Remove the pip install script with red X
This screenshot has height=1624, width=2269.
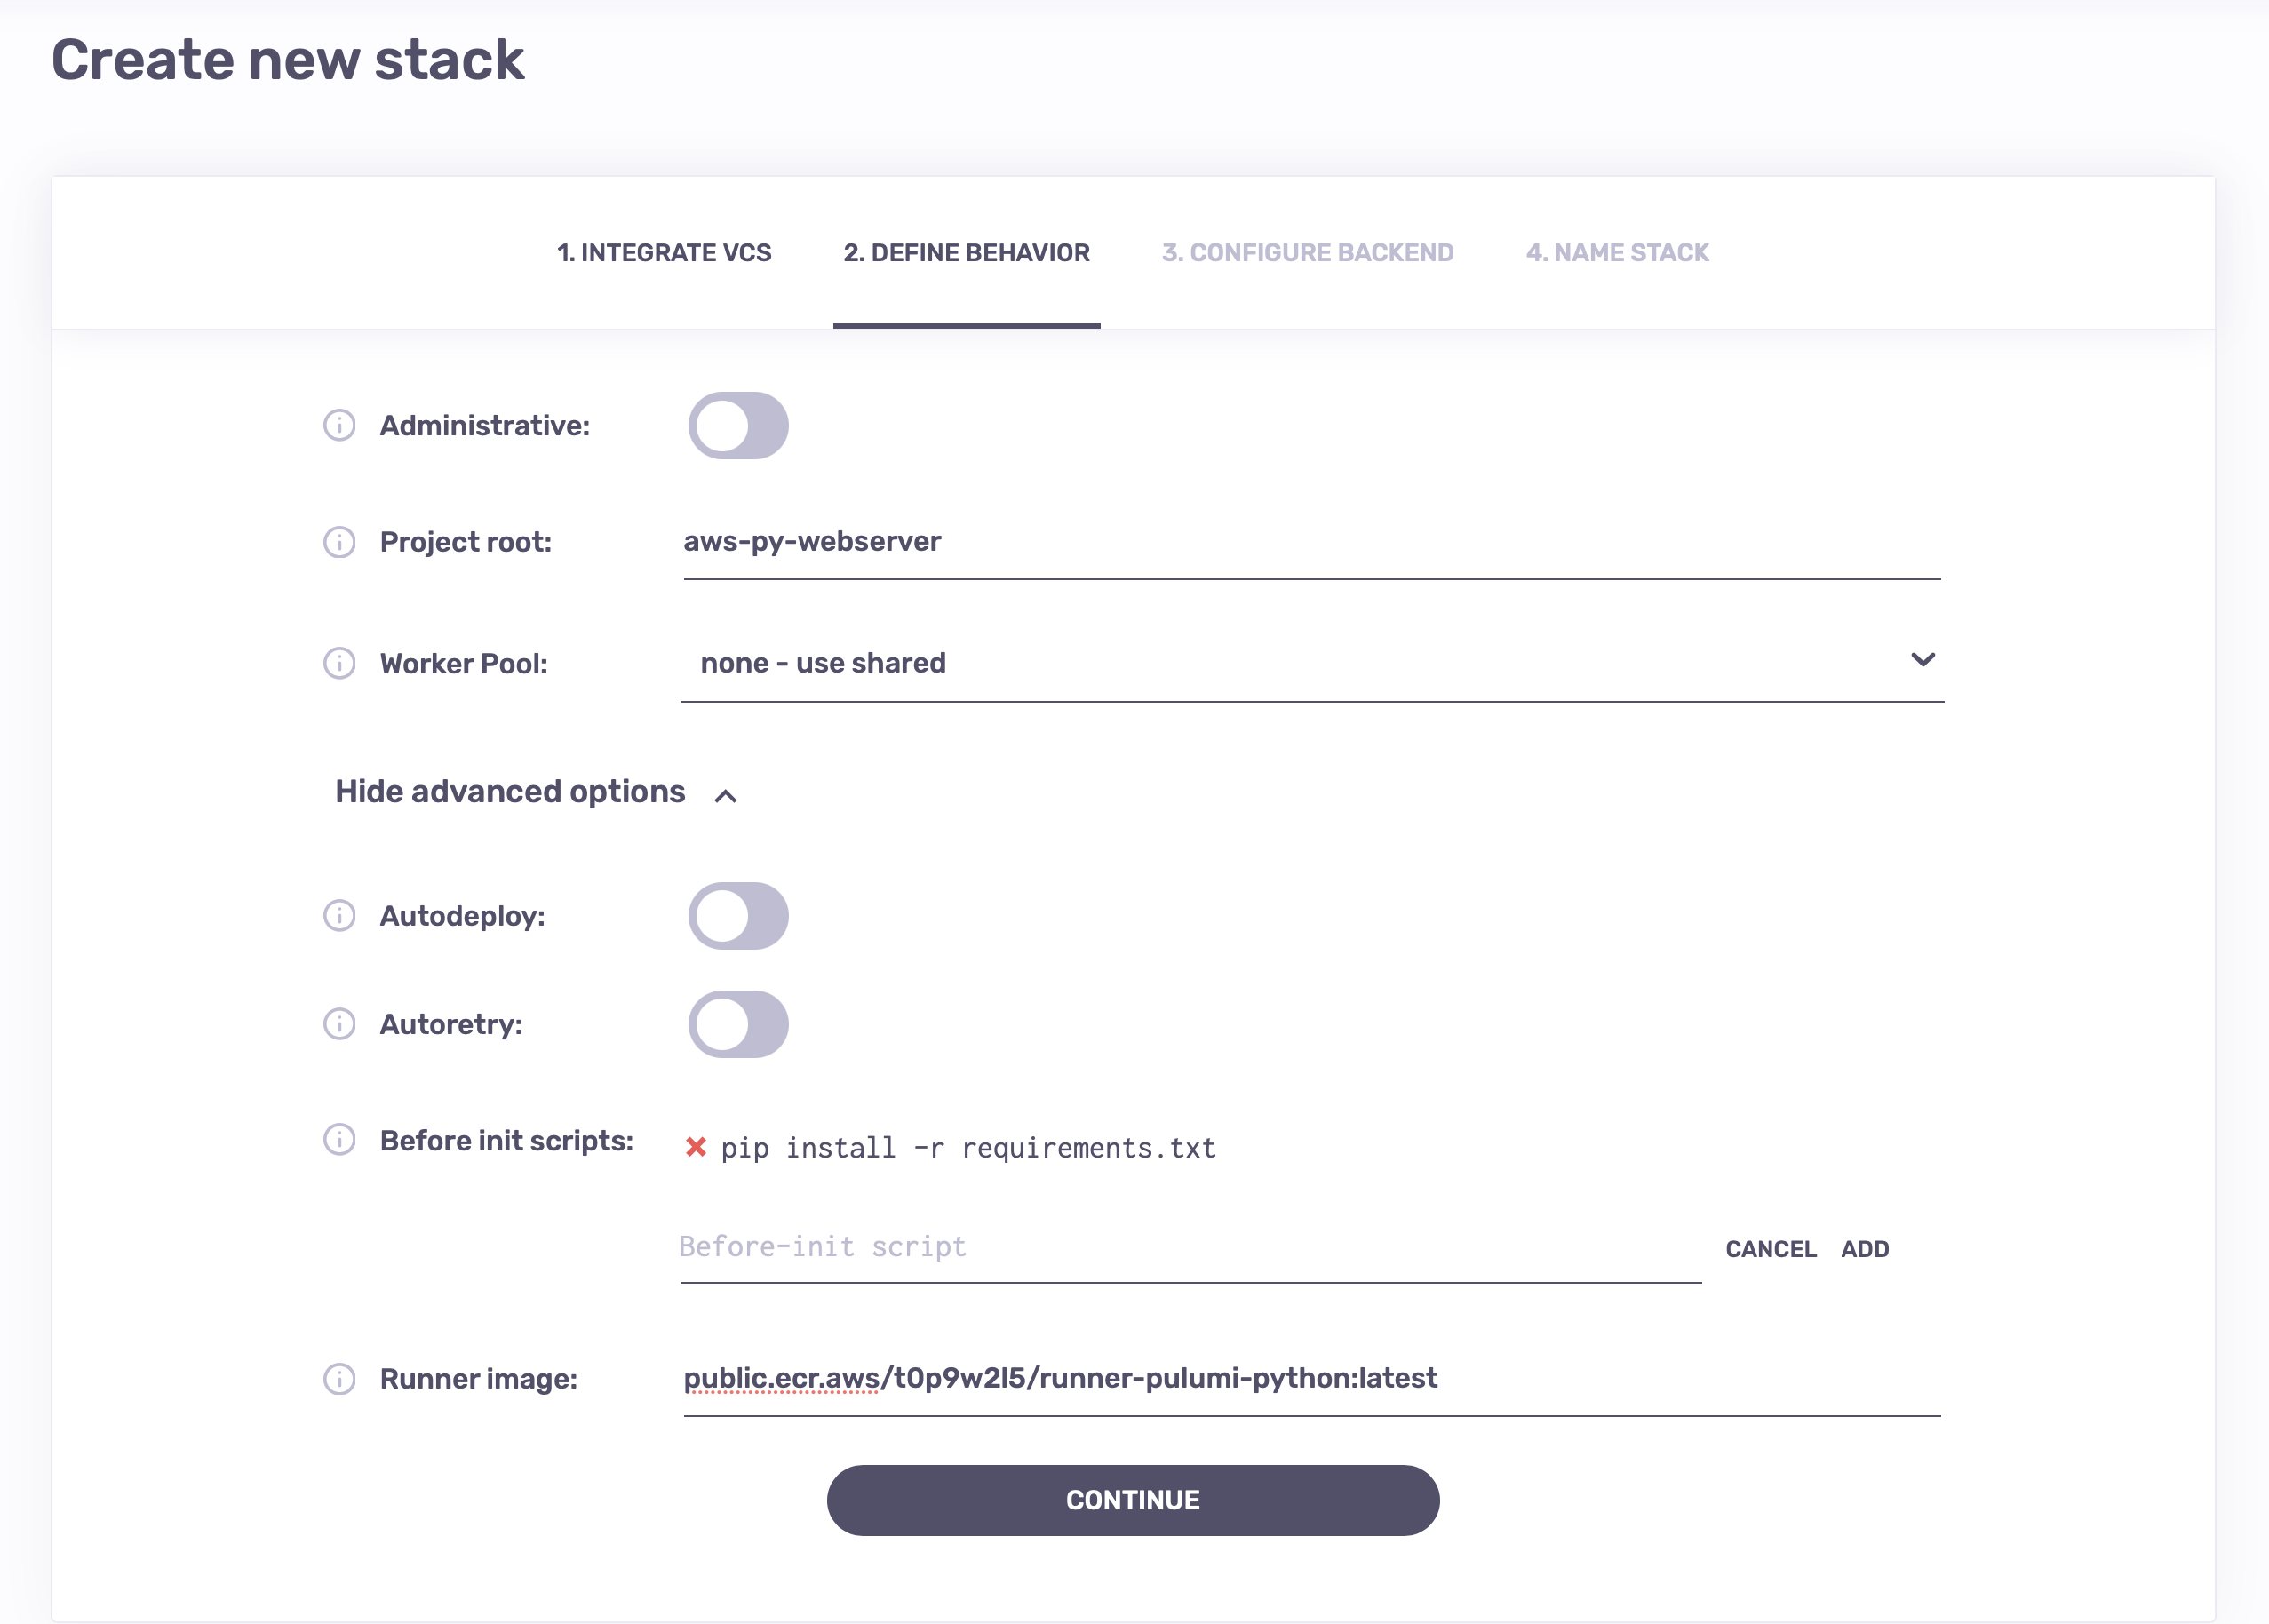(x=696, y=1147)
